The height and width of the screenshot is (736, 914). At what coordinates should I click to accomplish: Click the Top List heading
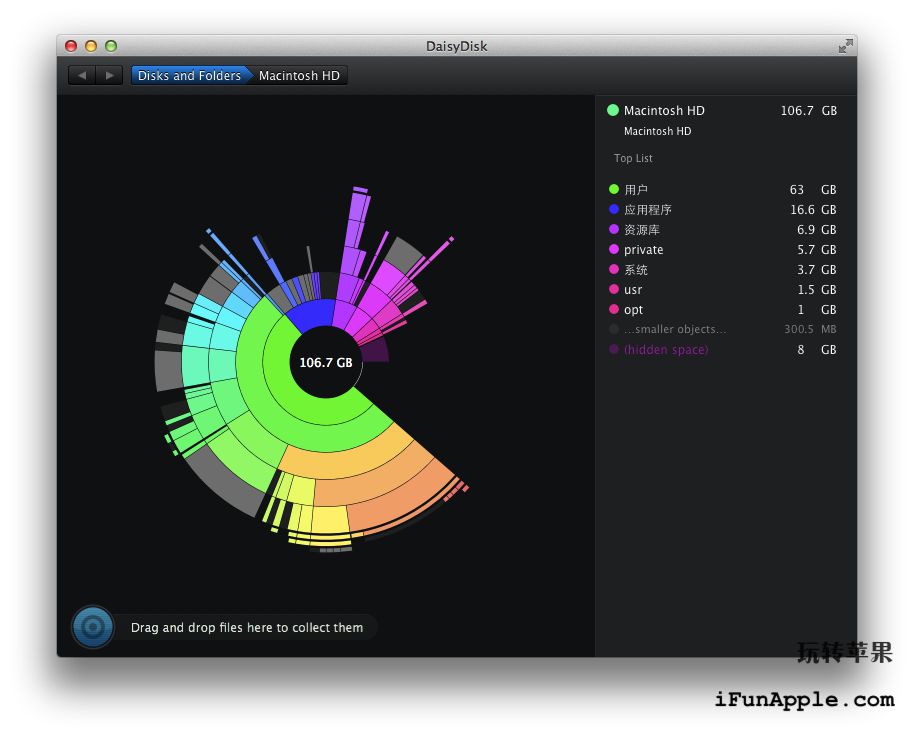633,158
